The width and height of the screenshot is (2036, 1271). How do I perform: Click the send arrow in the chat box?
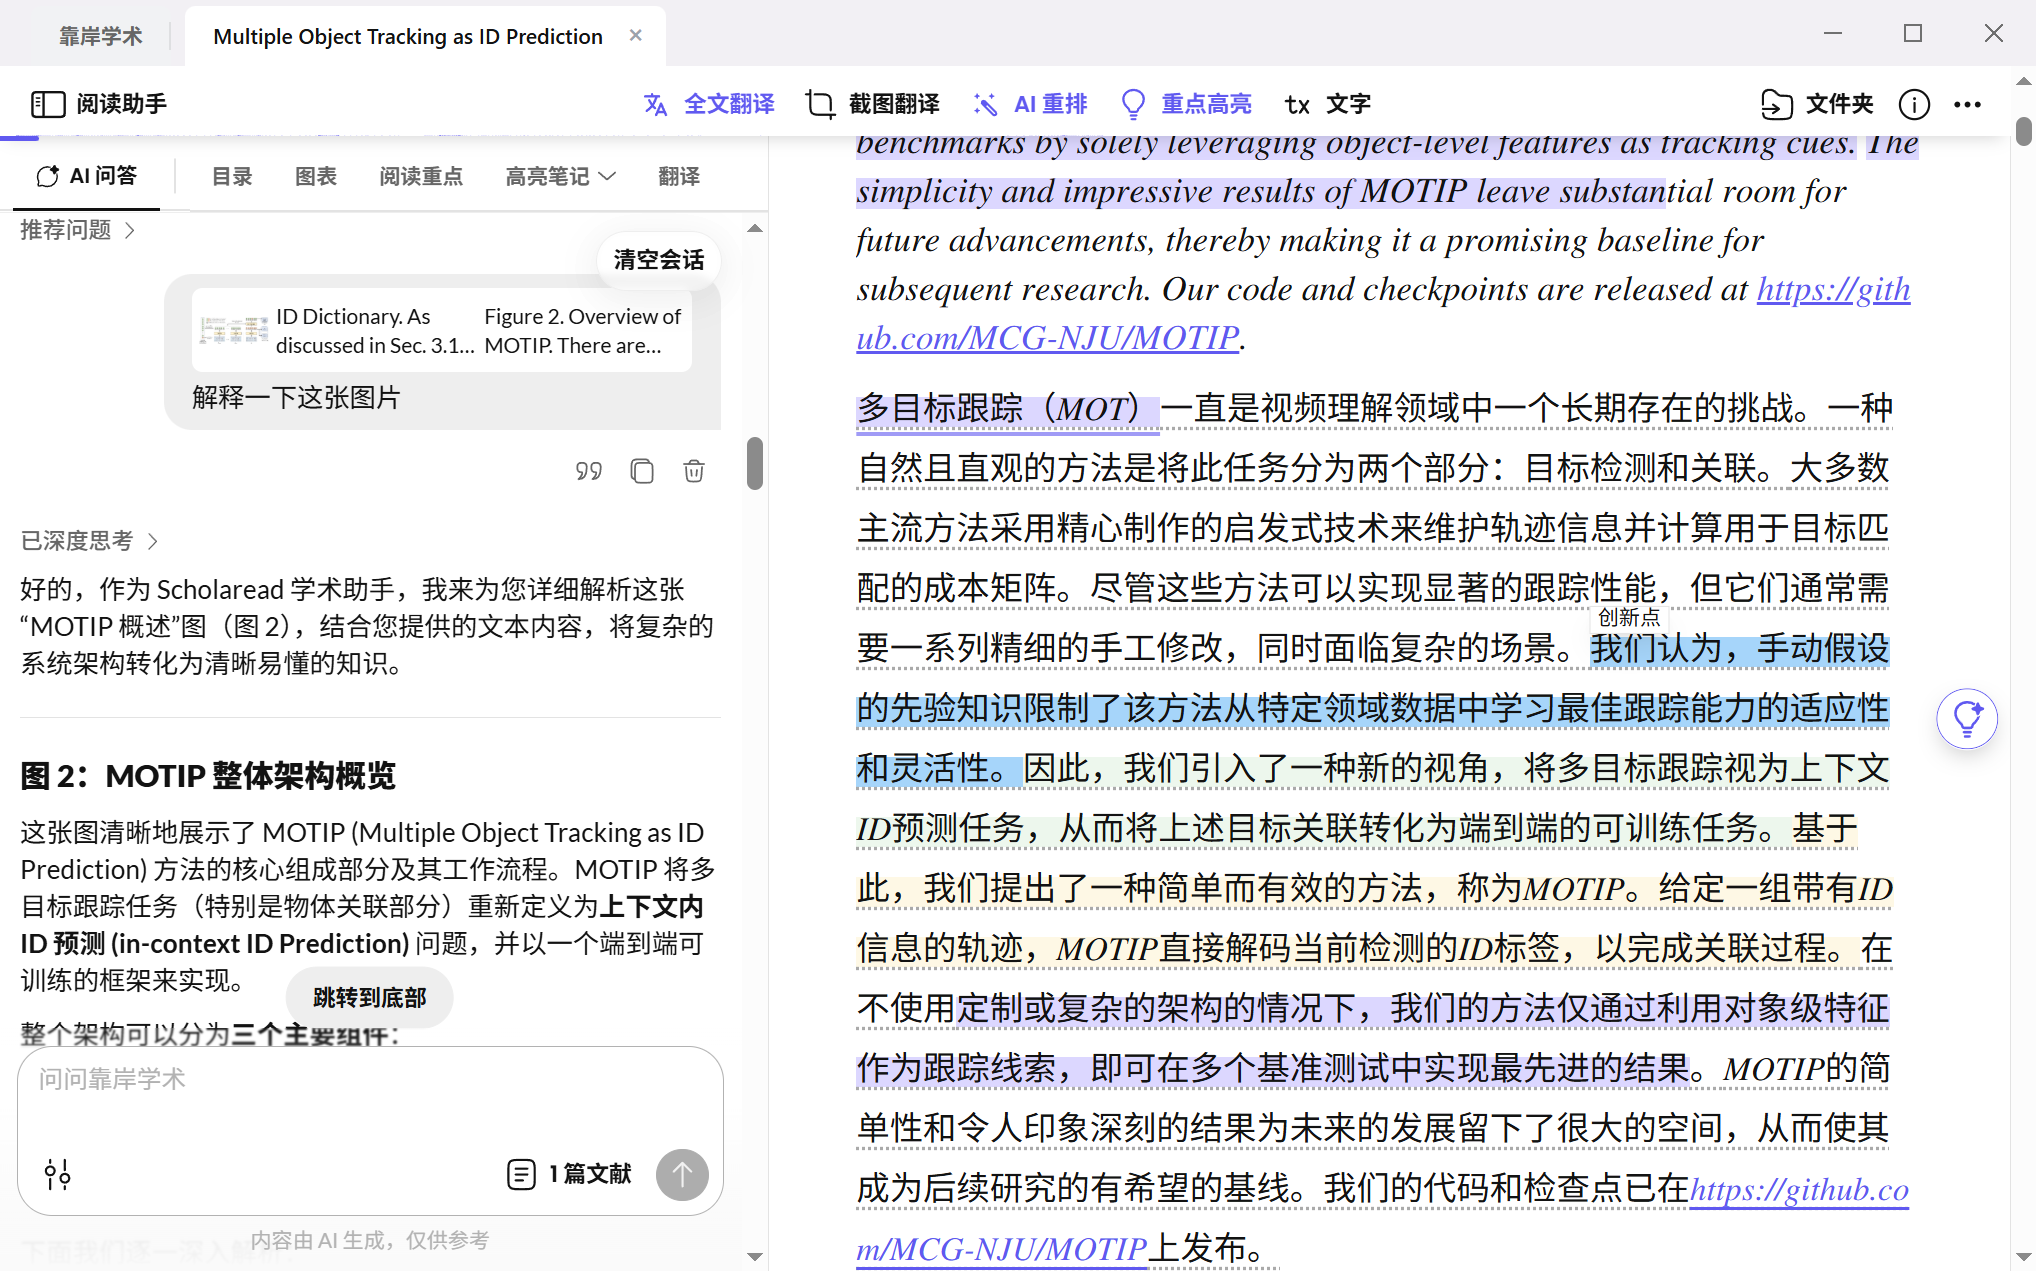coord(682,1175)
